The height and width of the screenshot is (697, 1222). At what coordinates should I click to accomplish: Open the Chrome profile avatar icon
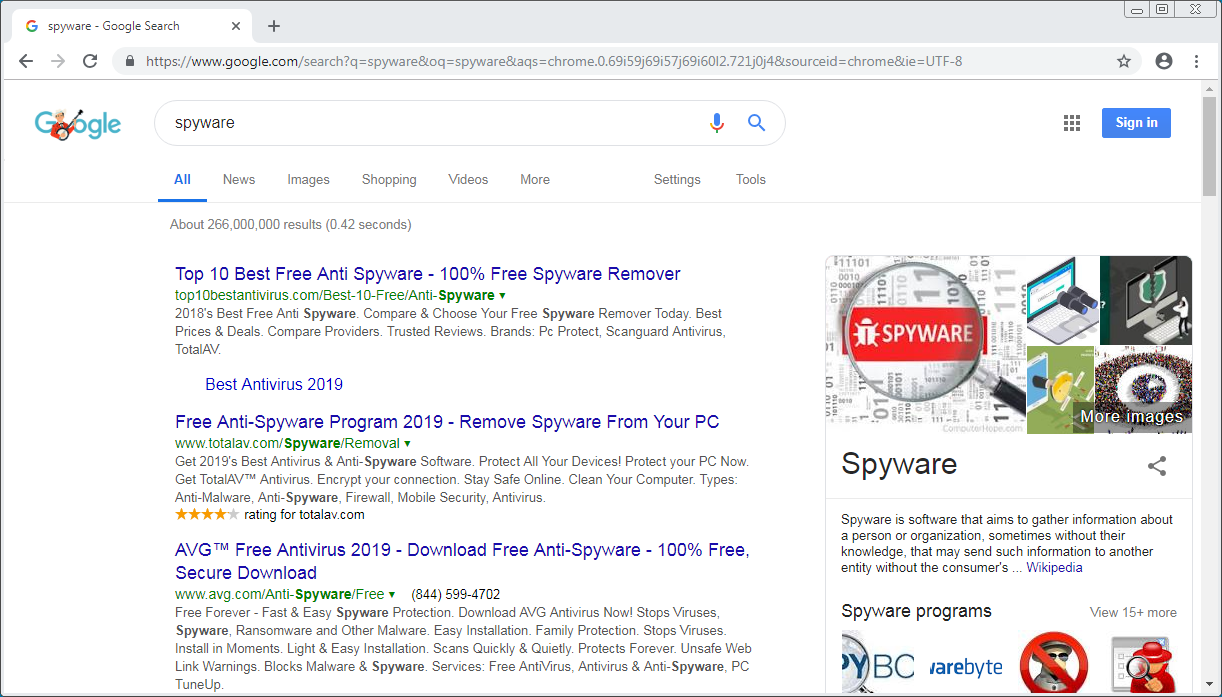click(x=1163, y=61)
